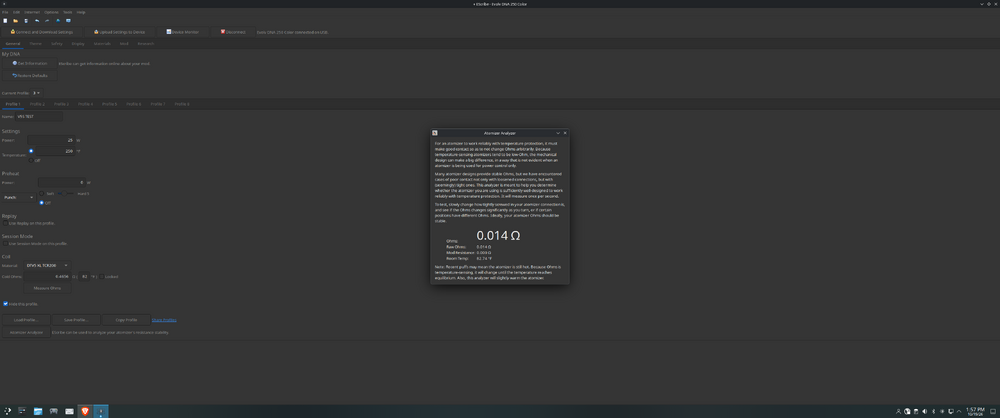Viewport: 1000px width, 418px height.
Task: Click the game controller icon in the taskbar
Action: [x=54, y=412]
